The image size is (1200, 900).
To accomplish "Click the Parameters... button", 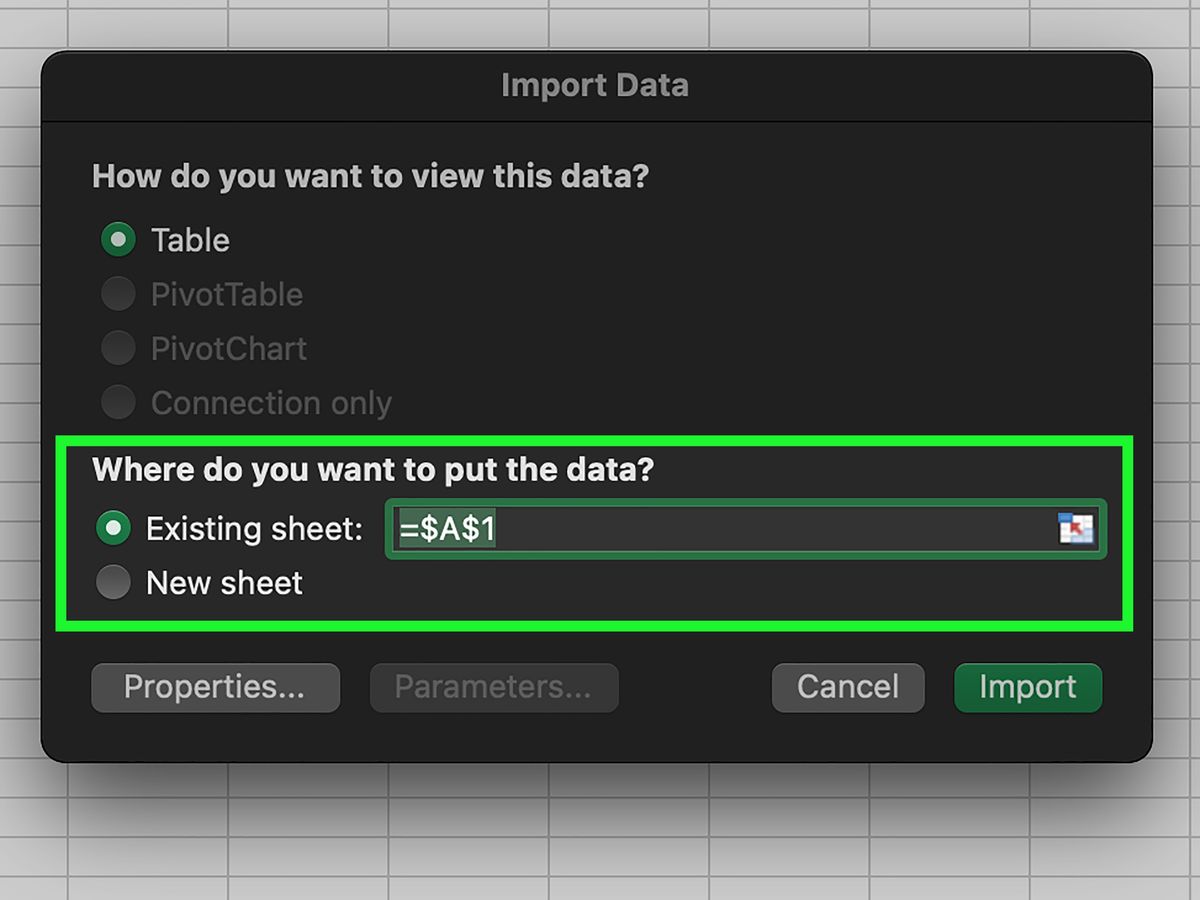I will coord(494,687).
